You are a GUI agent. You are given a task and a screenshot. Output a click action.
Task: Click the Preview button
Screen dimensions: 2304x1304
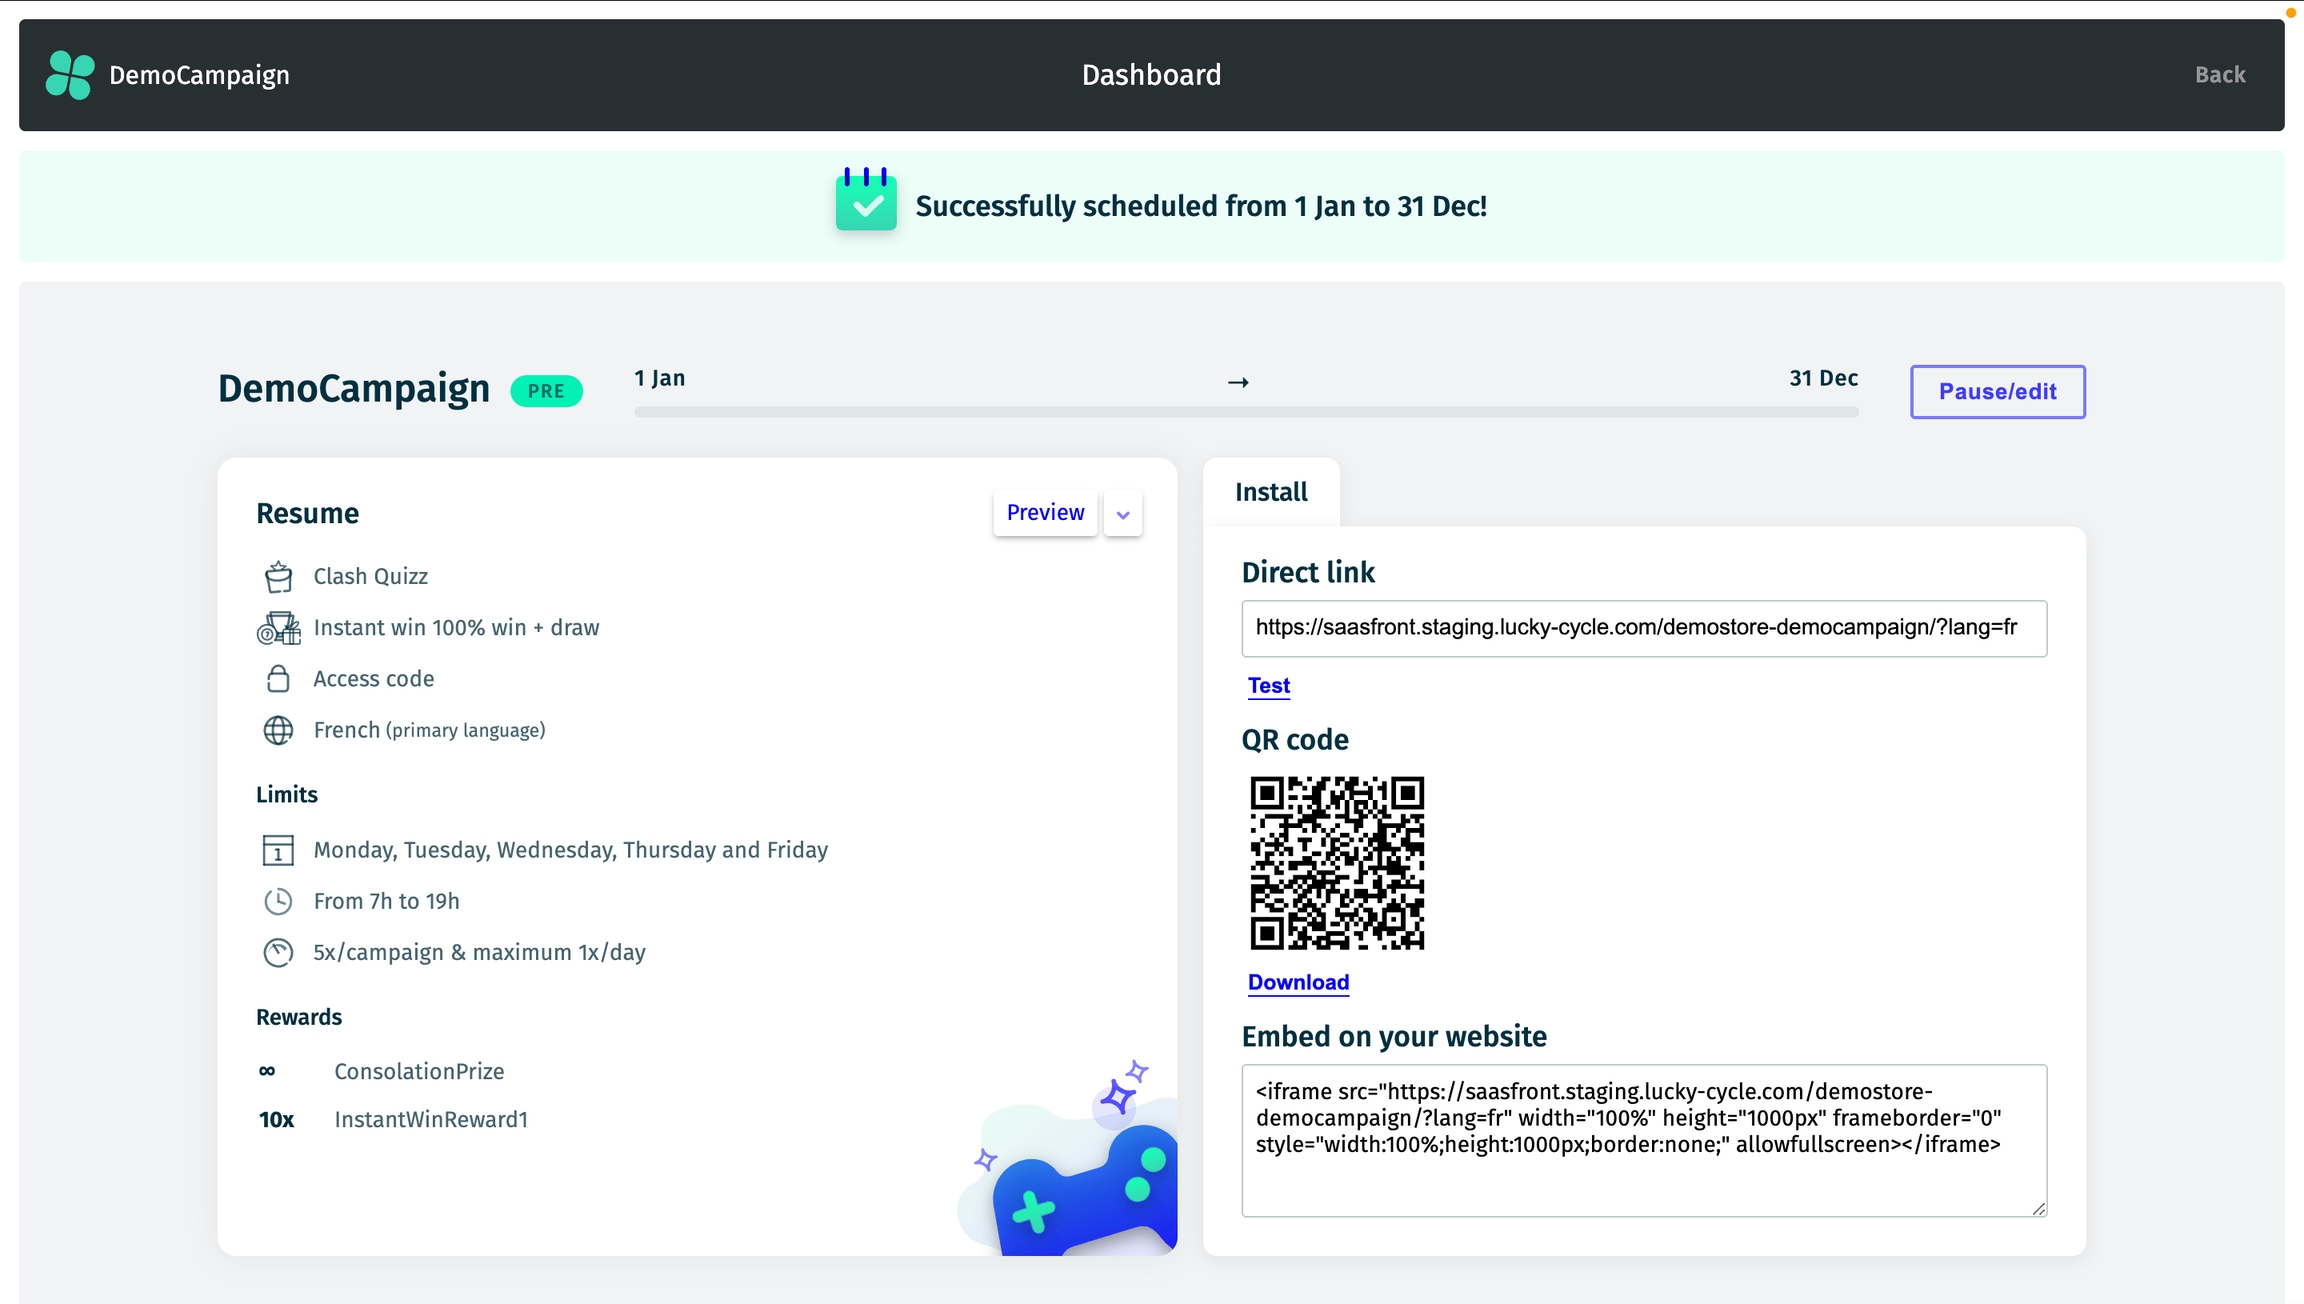coord(1045,513)
